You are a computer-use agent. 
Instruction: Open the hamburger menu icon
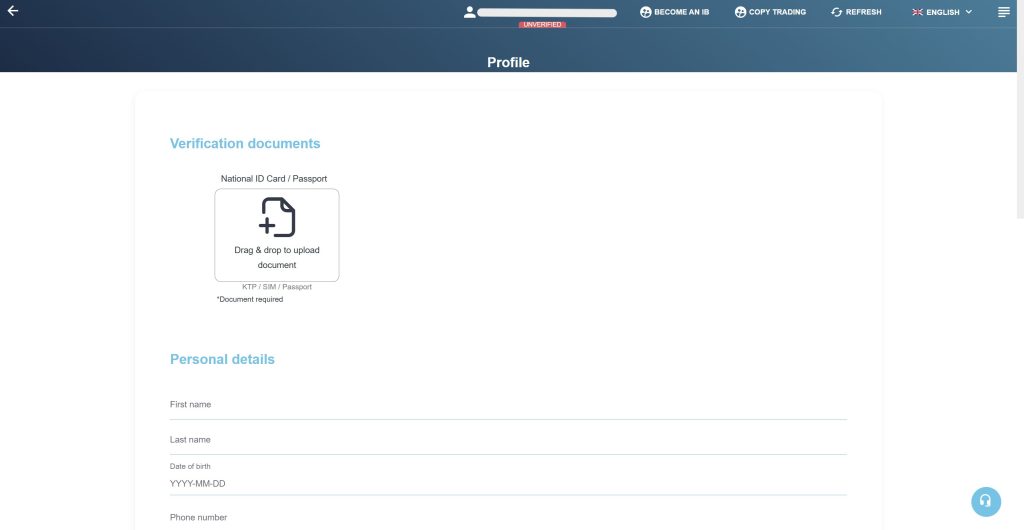pyautogui.click(x=1004, y=12)
